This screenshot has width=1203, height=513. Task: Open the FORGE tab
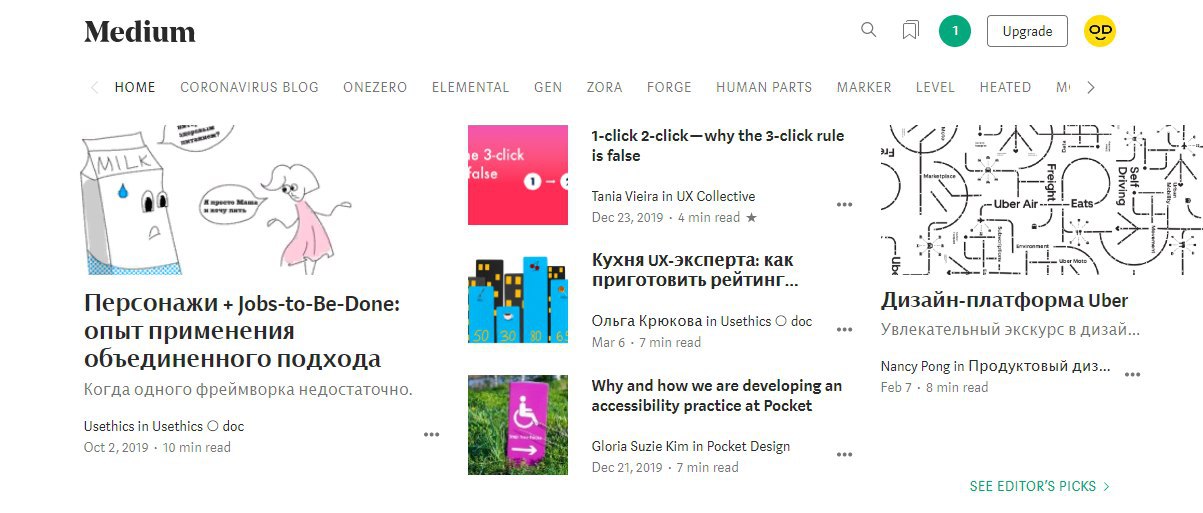click(x=669, y=87)
